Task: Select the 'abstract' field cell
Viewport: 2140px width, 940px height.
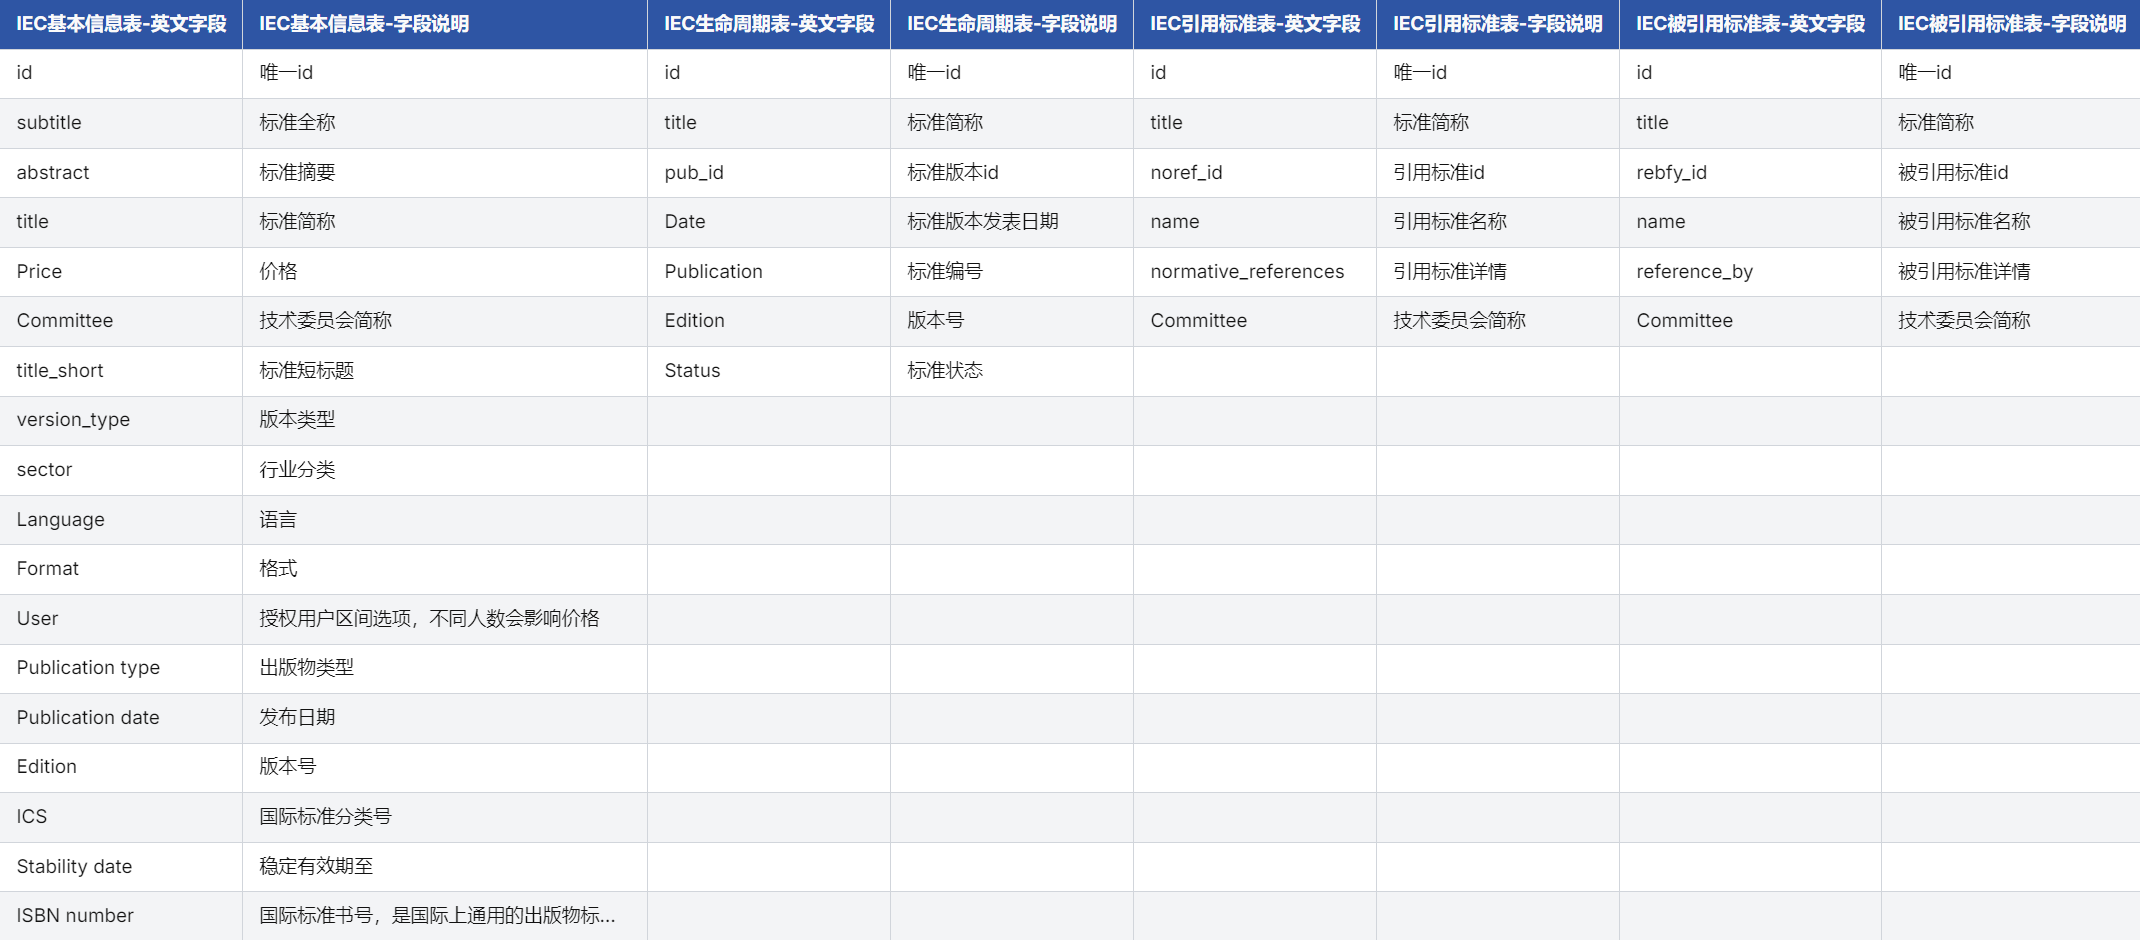Action: tap(121, 173)
